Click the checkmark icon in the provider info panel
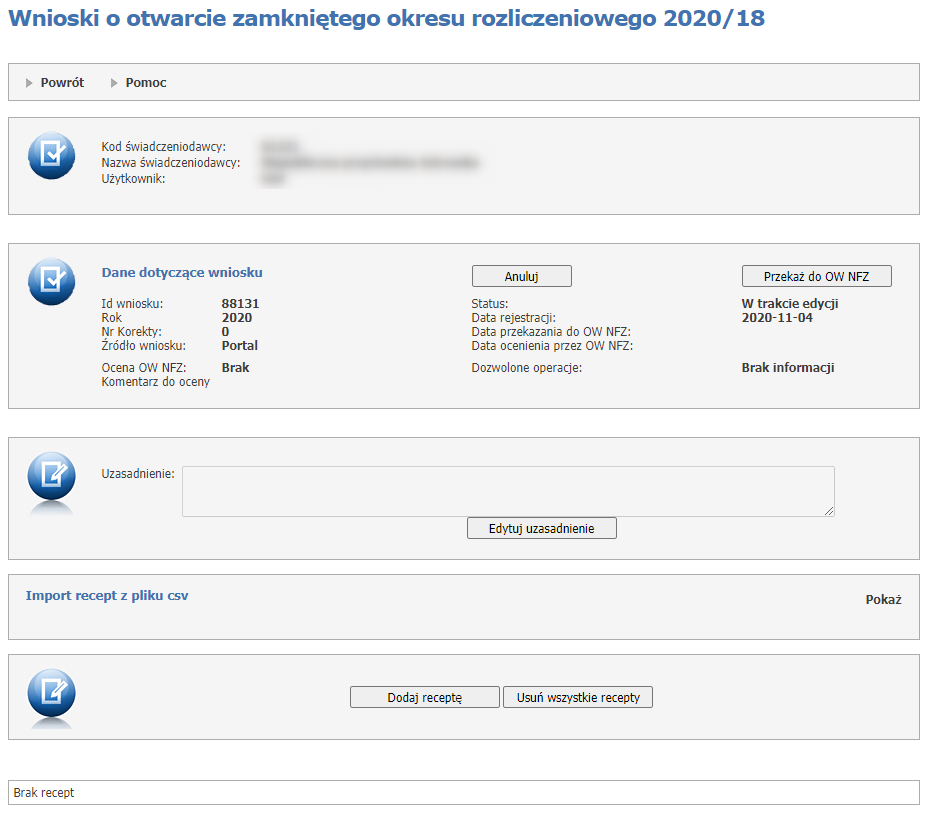The height and width of the screenshot is (813, 927). click(x=51, y=156)
